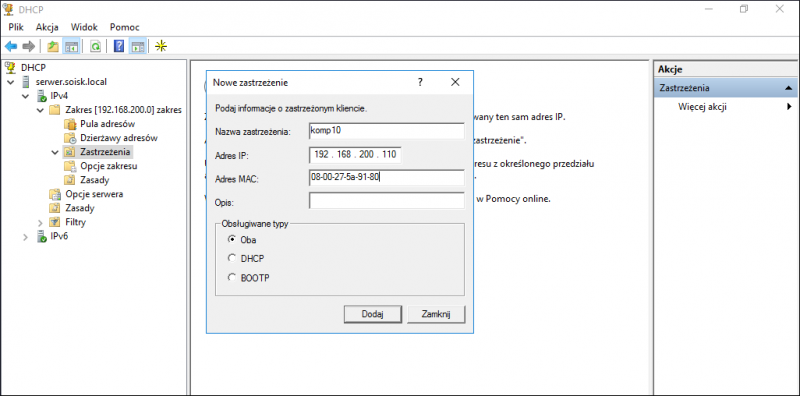The image size is (800, 396).
Task: Select the serwer.soisk.local server icon
Action: (x=26, y=82)
